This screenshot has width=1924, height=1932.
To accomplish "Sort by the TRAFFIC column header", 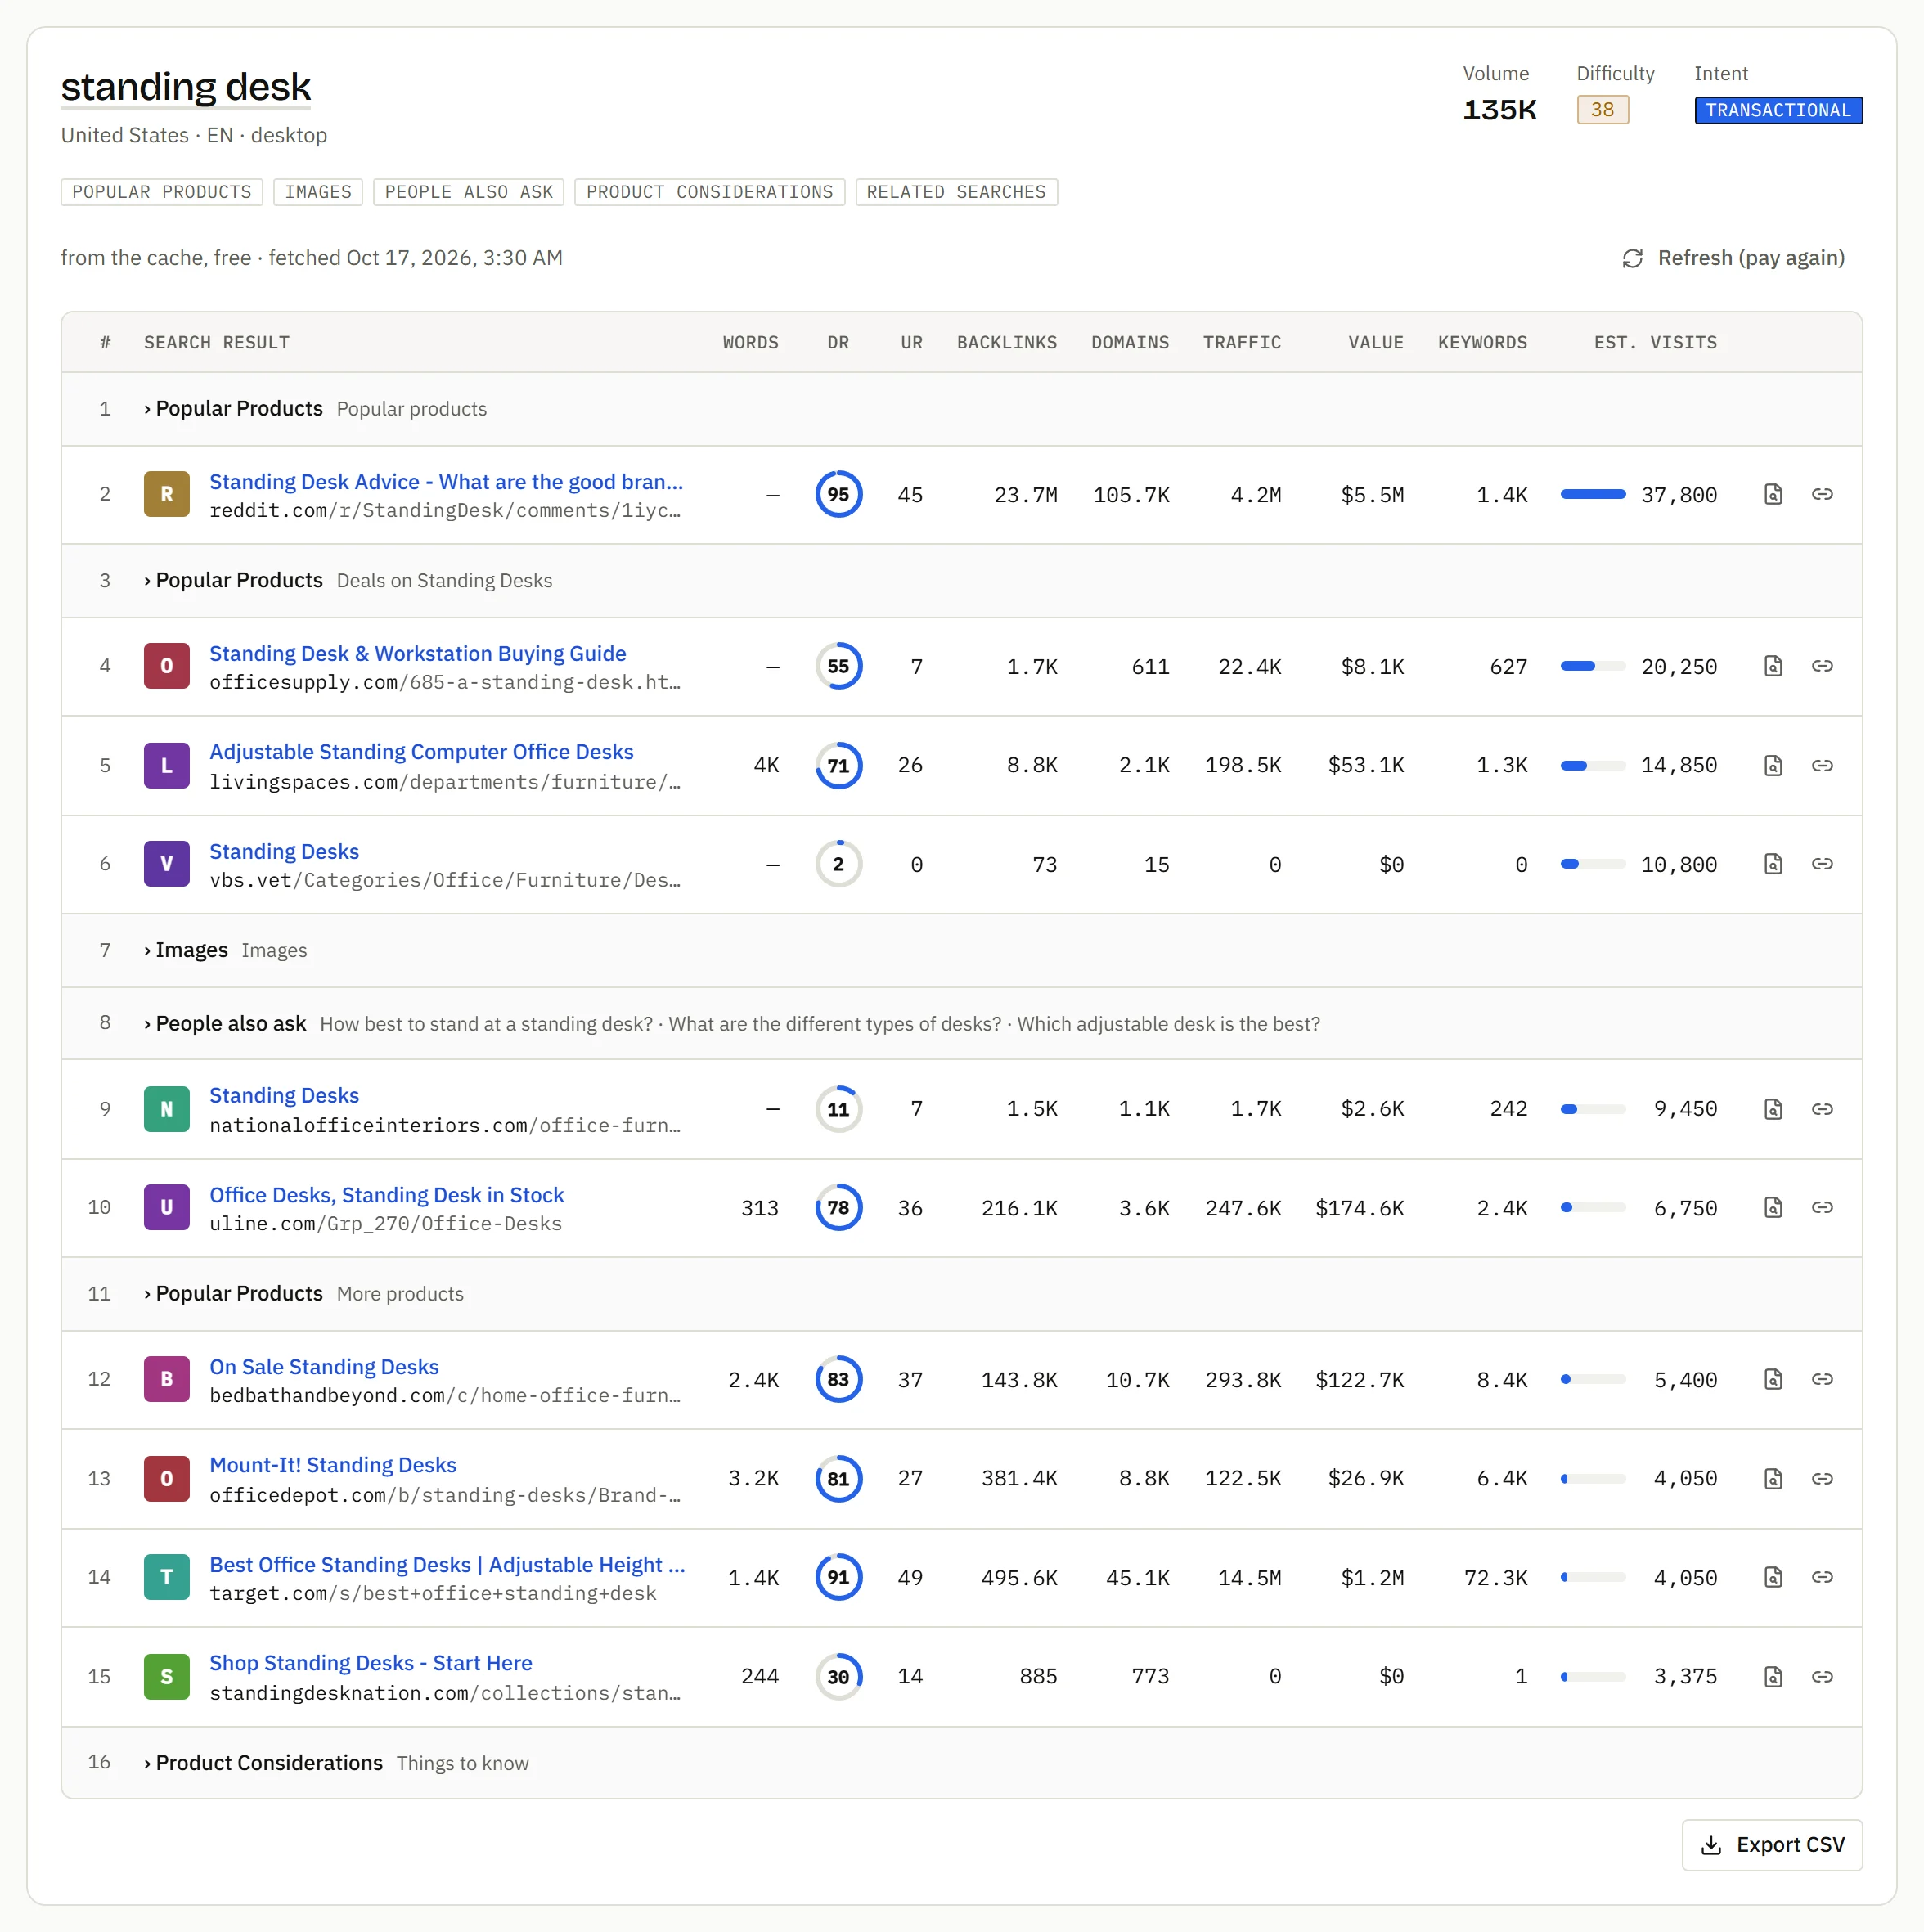I will 1242,343.
